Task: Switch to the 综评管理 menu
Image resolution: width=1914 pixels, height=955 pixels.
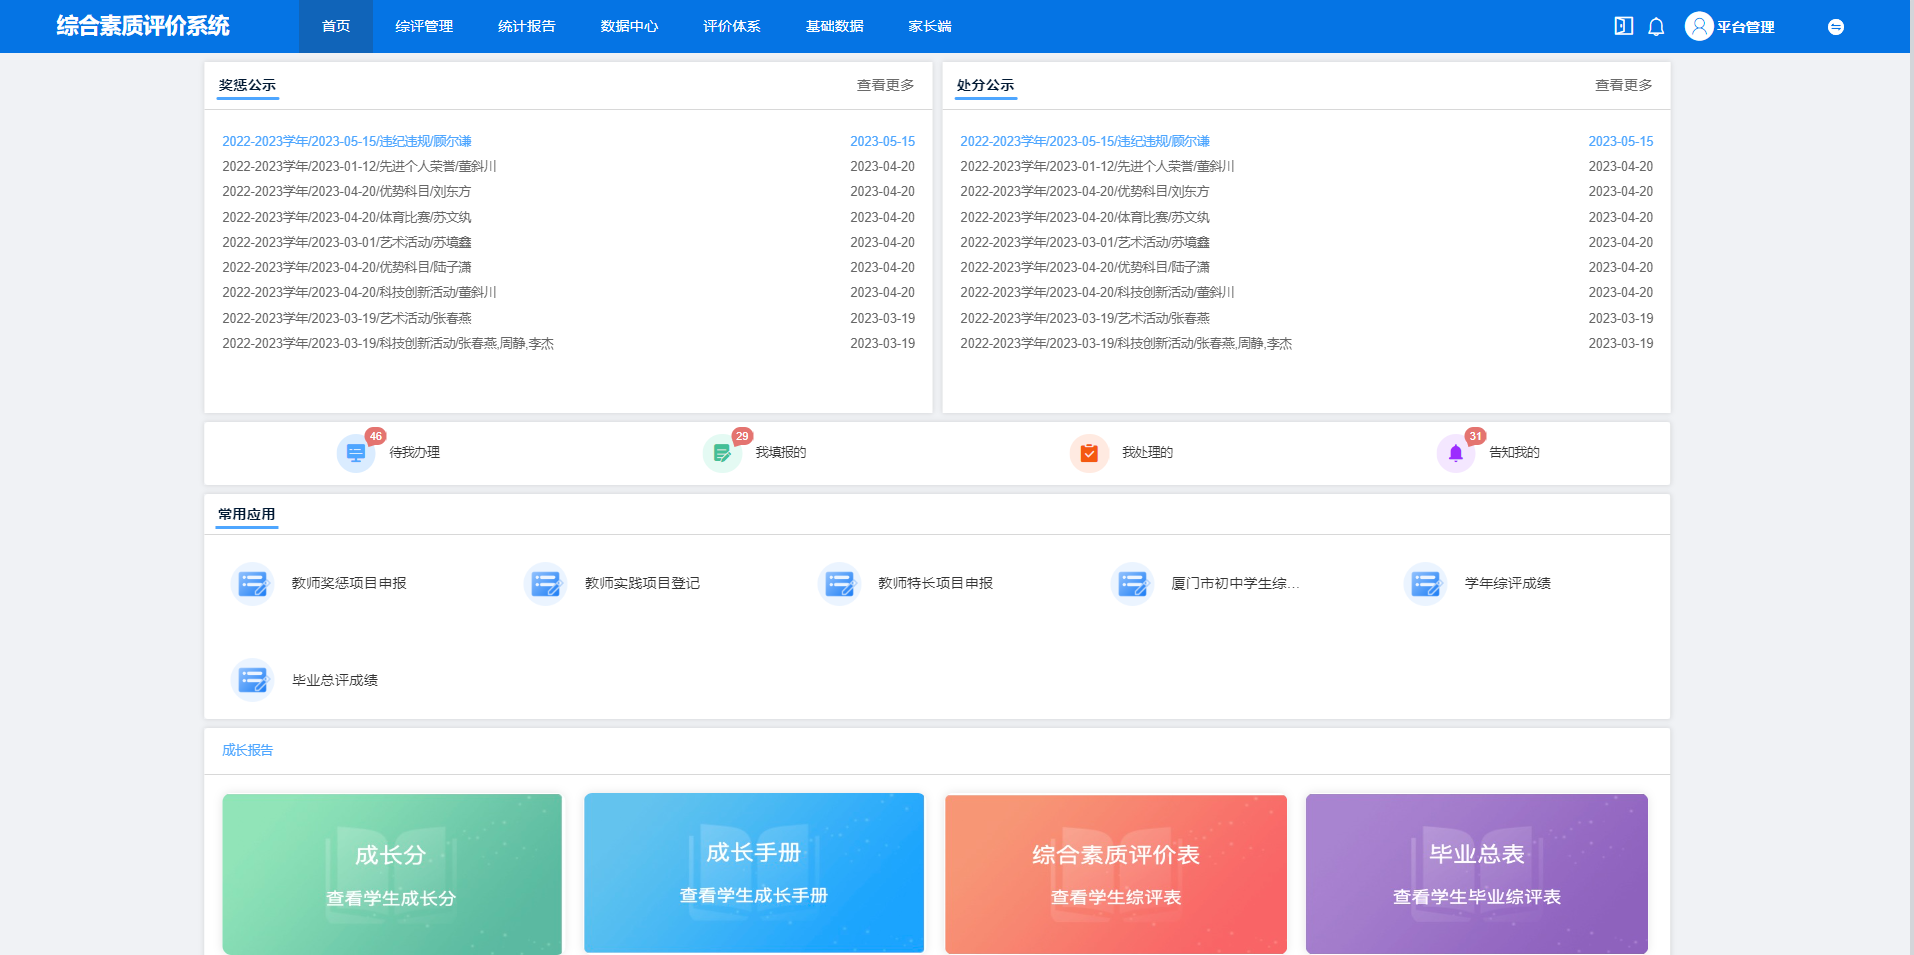Action: coord(424,26)
